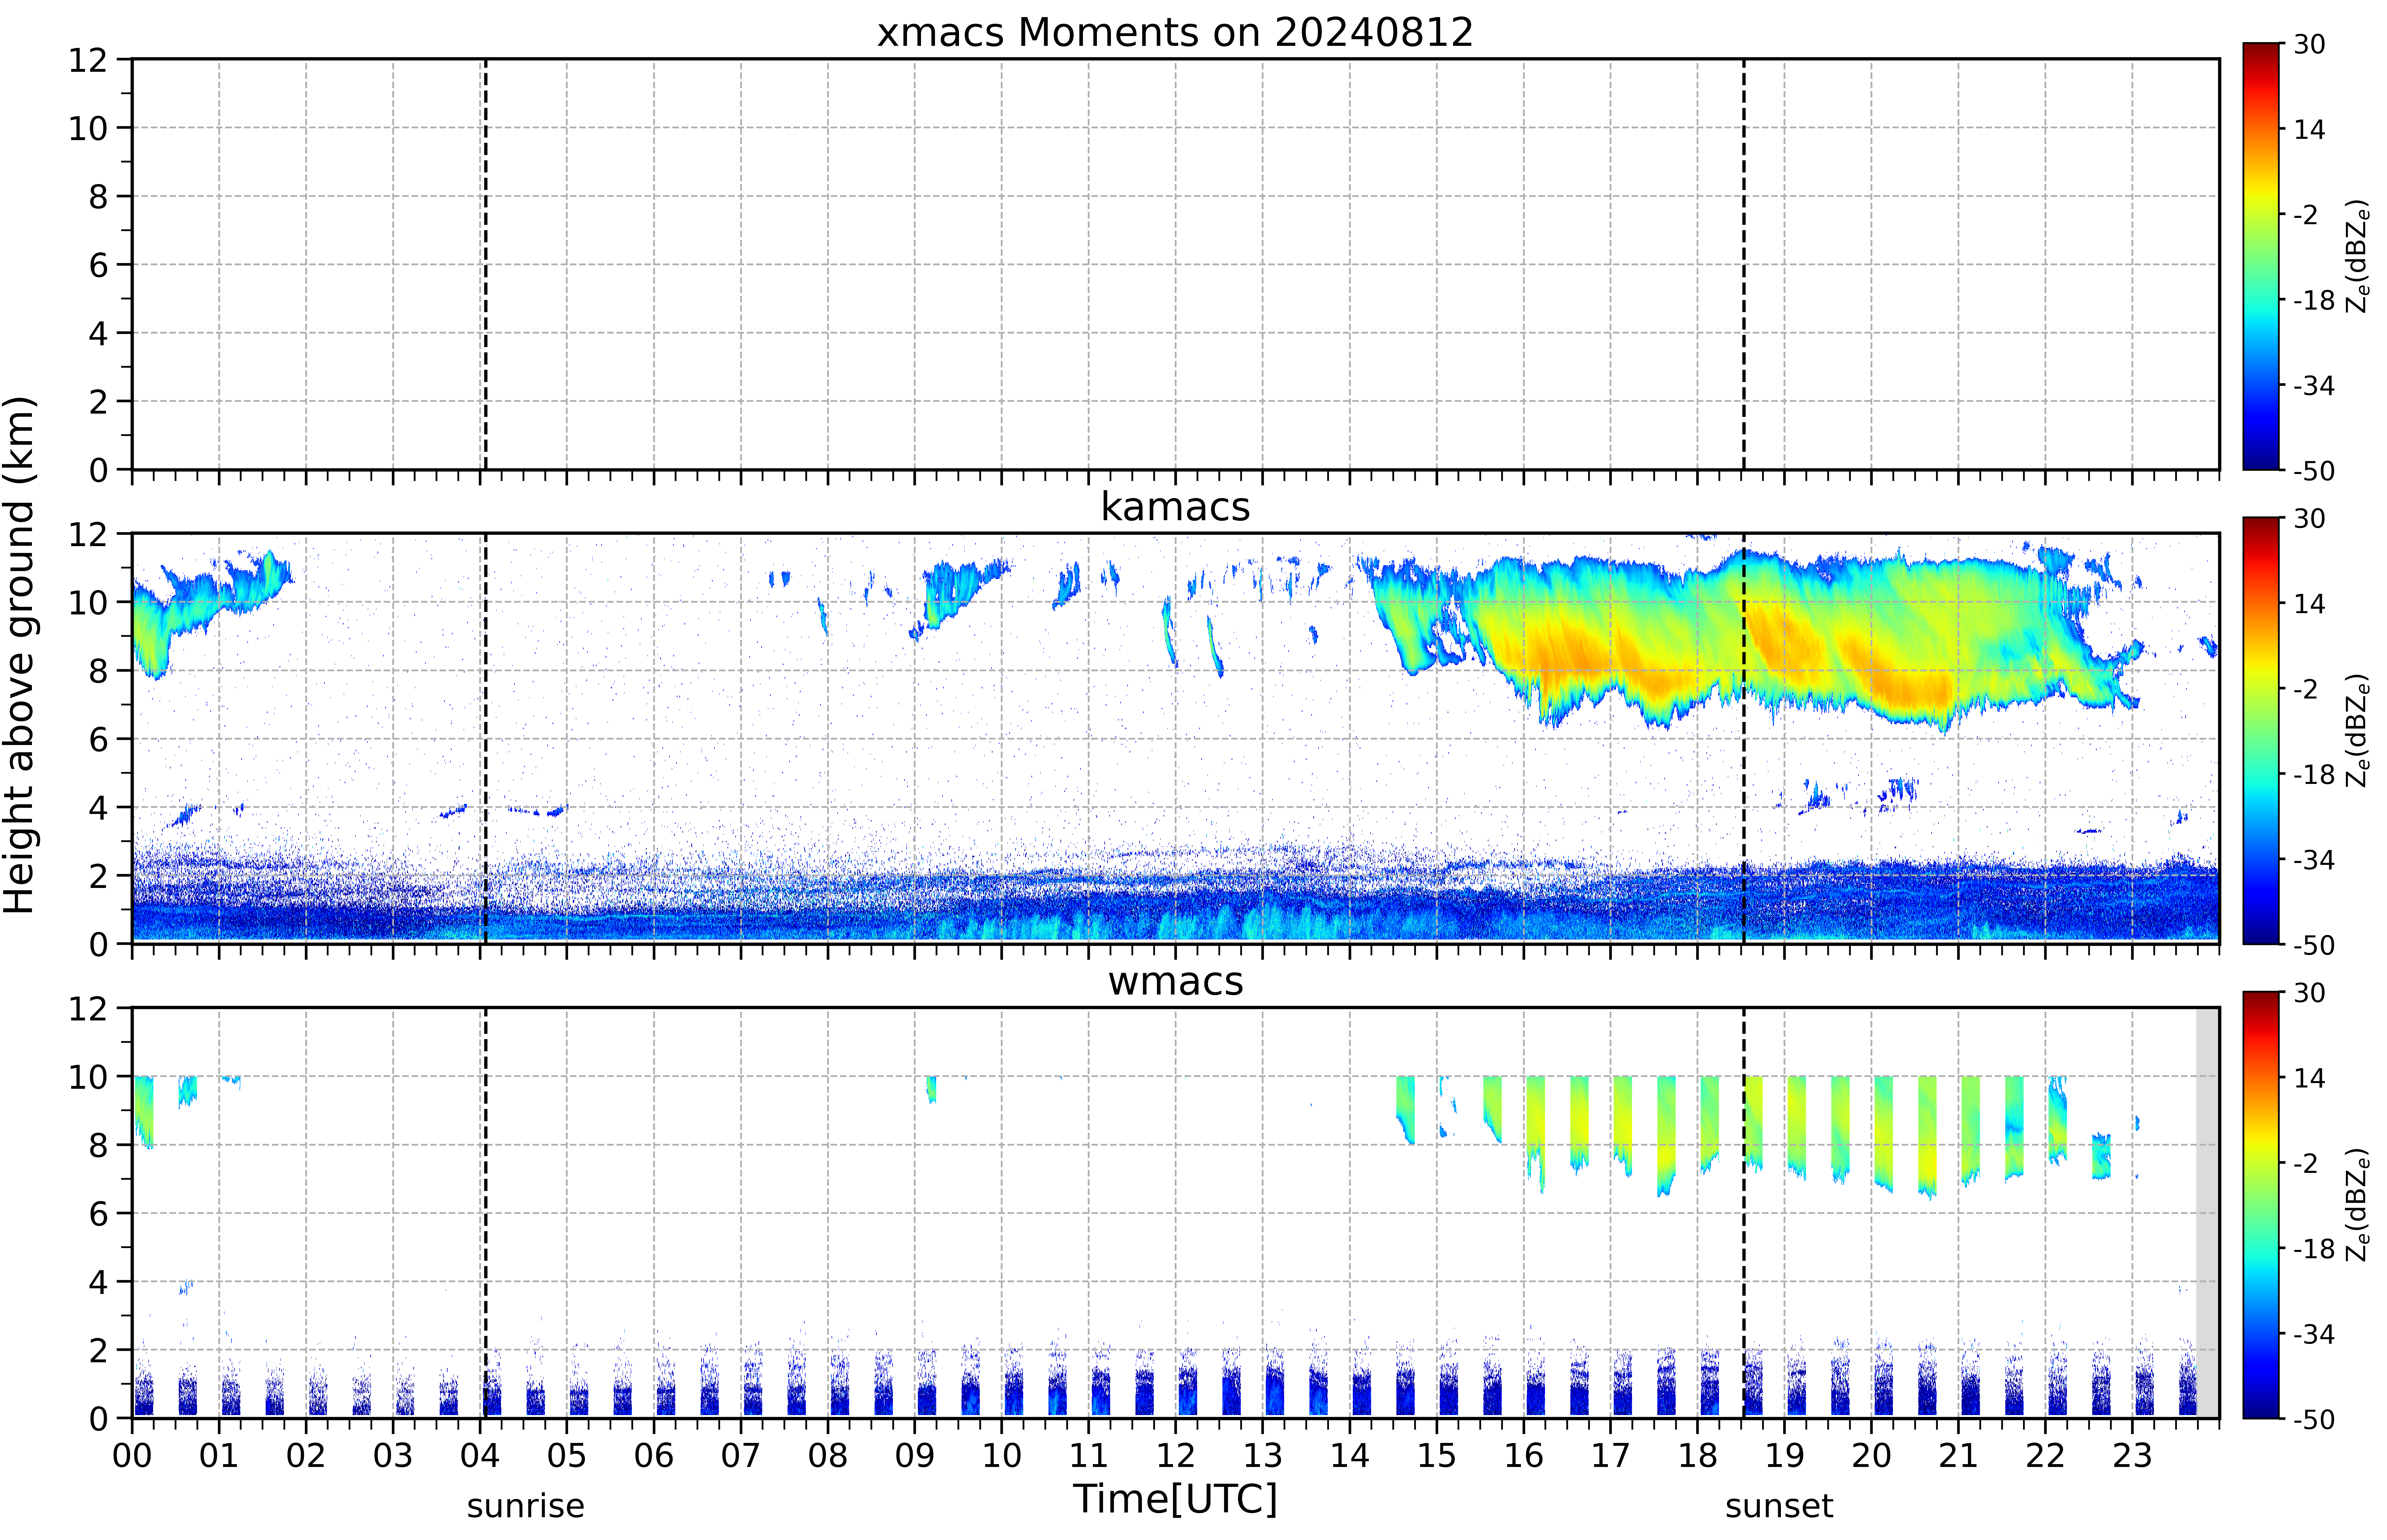Click the 23 hour tick on the bottom axis
The width and height of the screenshot is (2387, 1540).
tap(2132, 1455)
